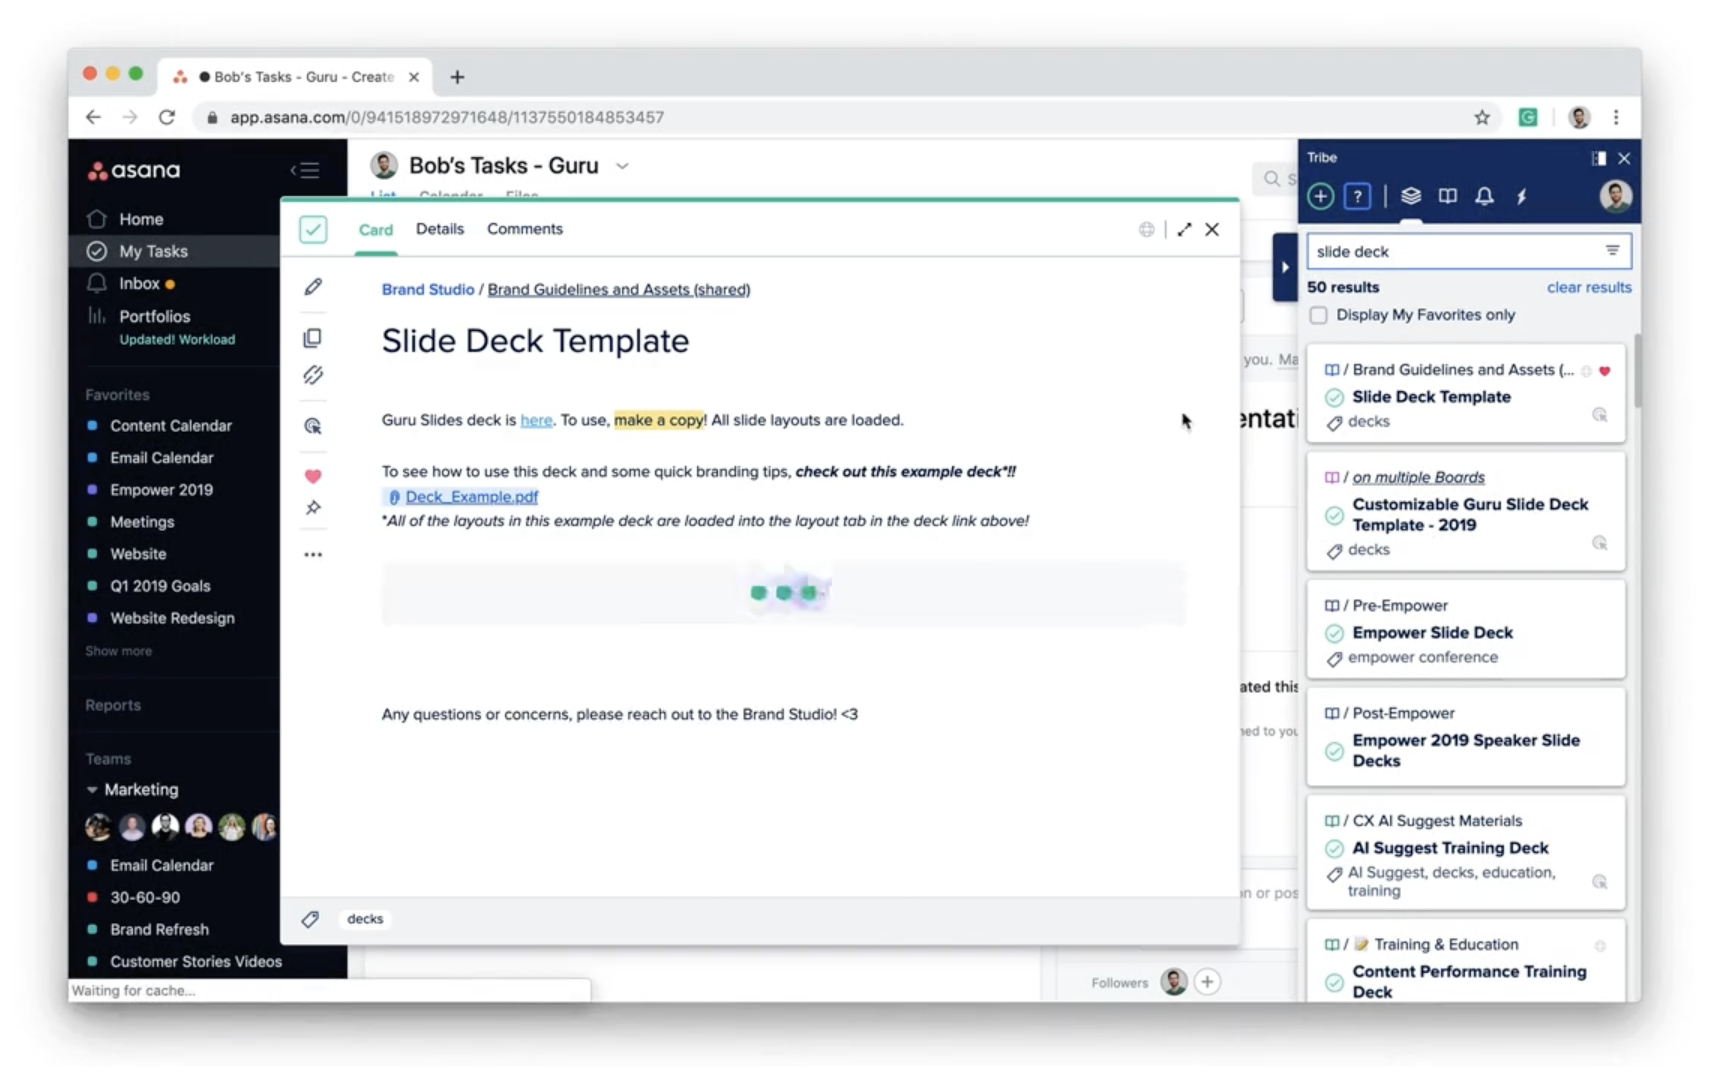
Task: Create a new Guru card with plus icon
Action: (1320, 196)
